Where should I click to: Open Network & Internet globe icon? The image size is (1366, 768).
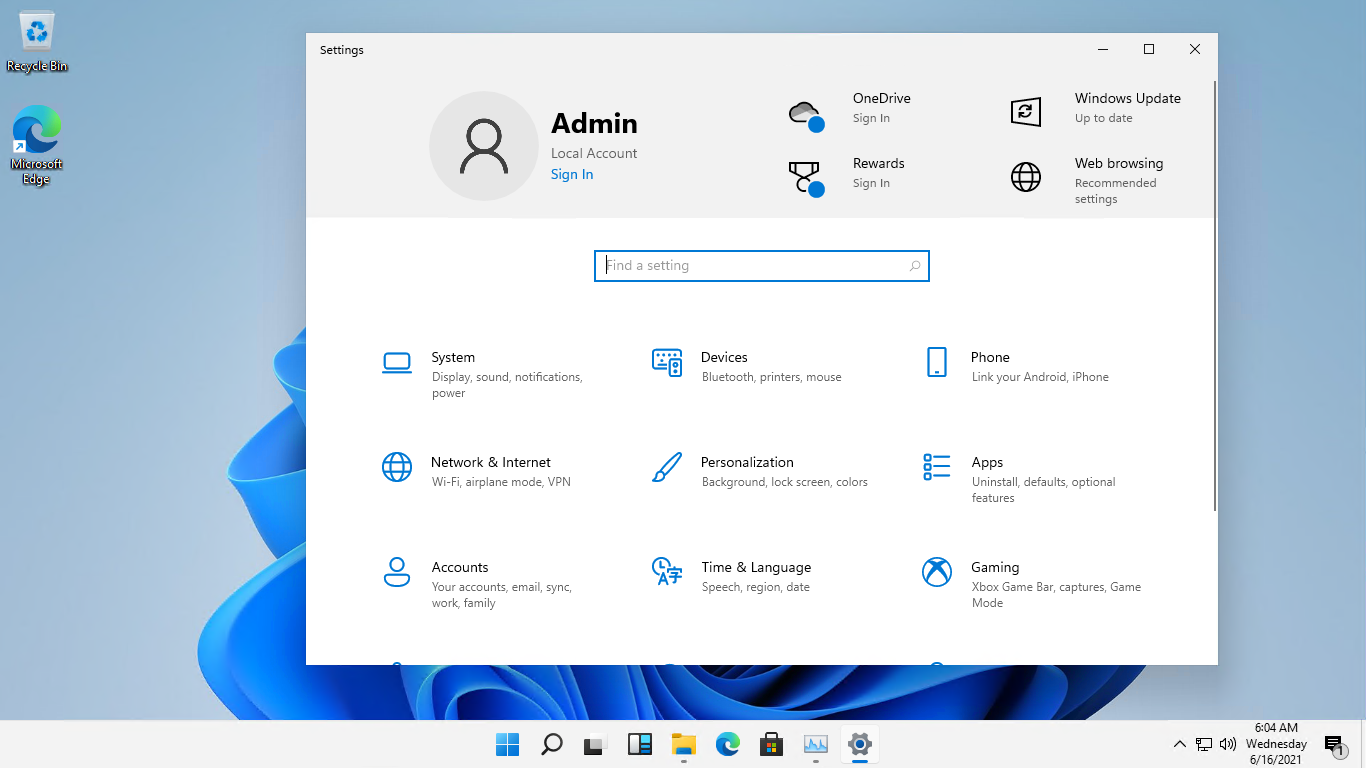click(x=397, y=467)
